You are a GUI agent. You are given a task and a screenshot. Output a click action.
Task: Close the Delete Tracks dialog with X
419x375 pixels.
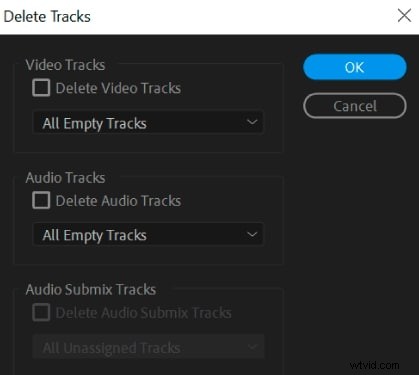[x=404, y=15]
